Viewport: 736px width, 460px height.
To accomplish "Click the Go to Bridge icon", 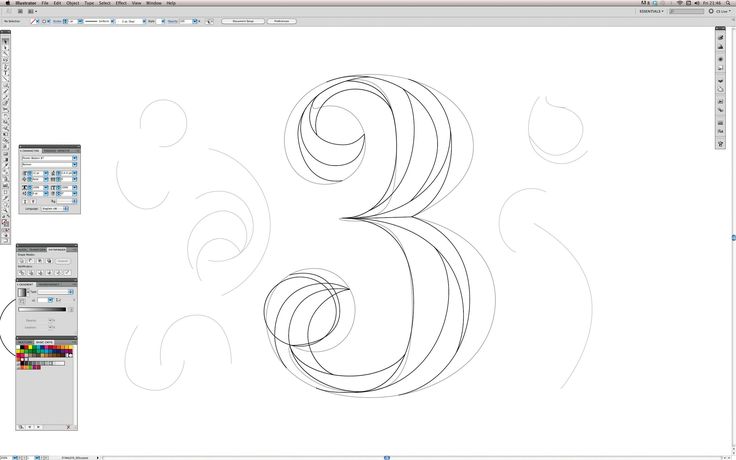I will click(20, 11).
